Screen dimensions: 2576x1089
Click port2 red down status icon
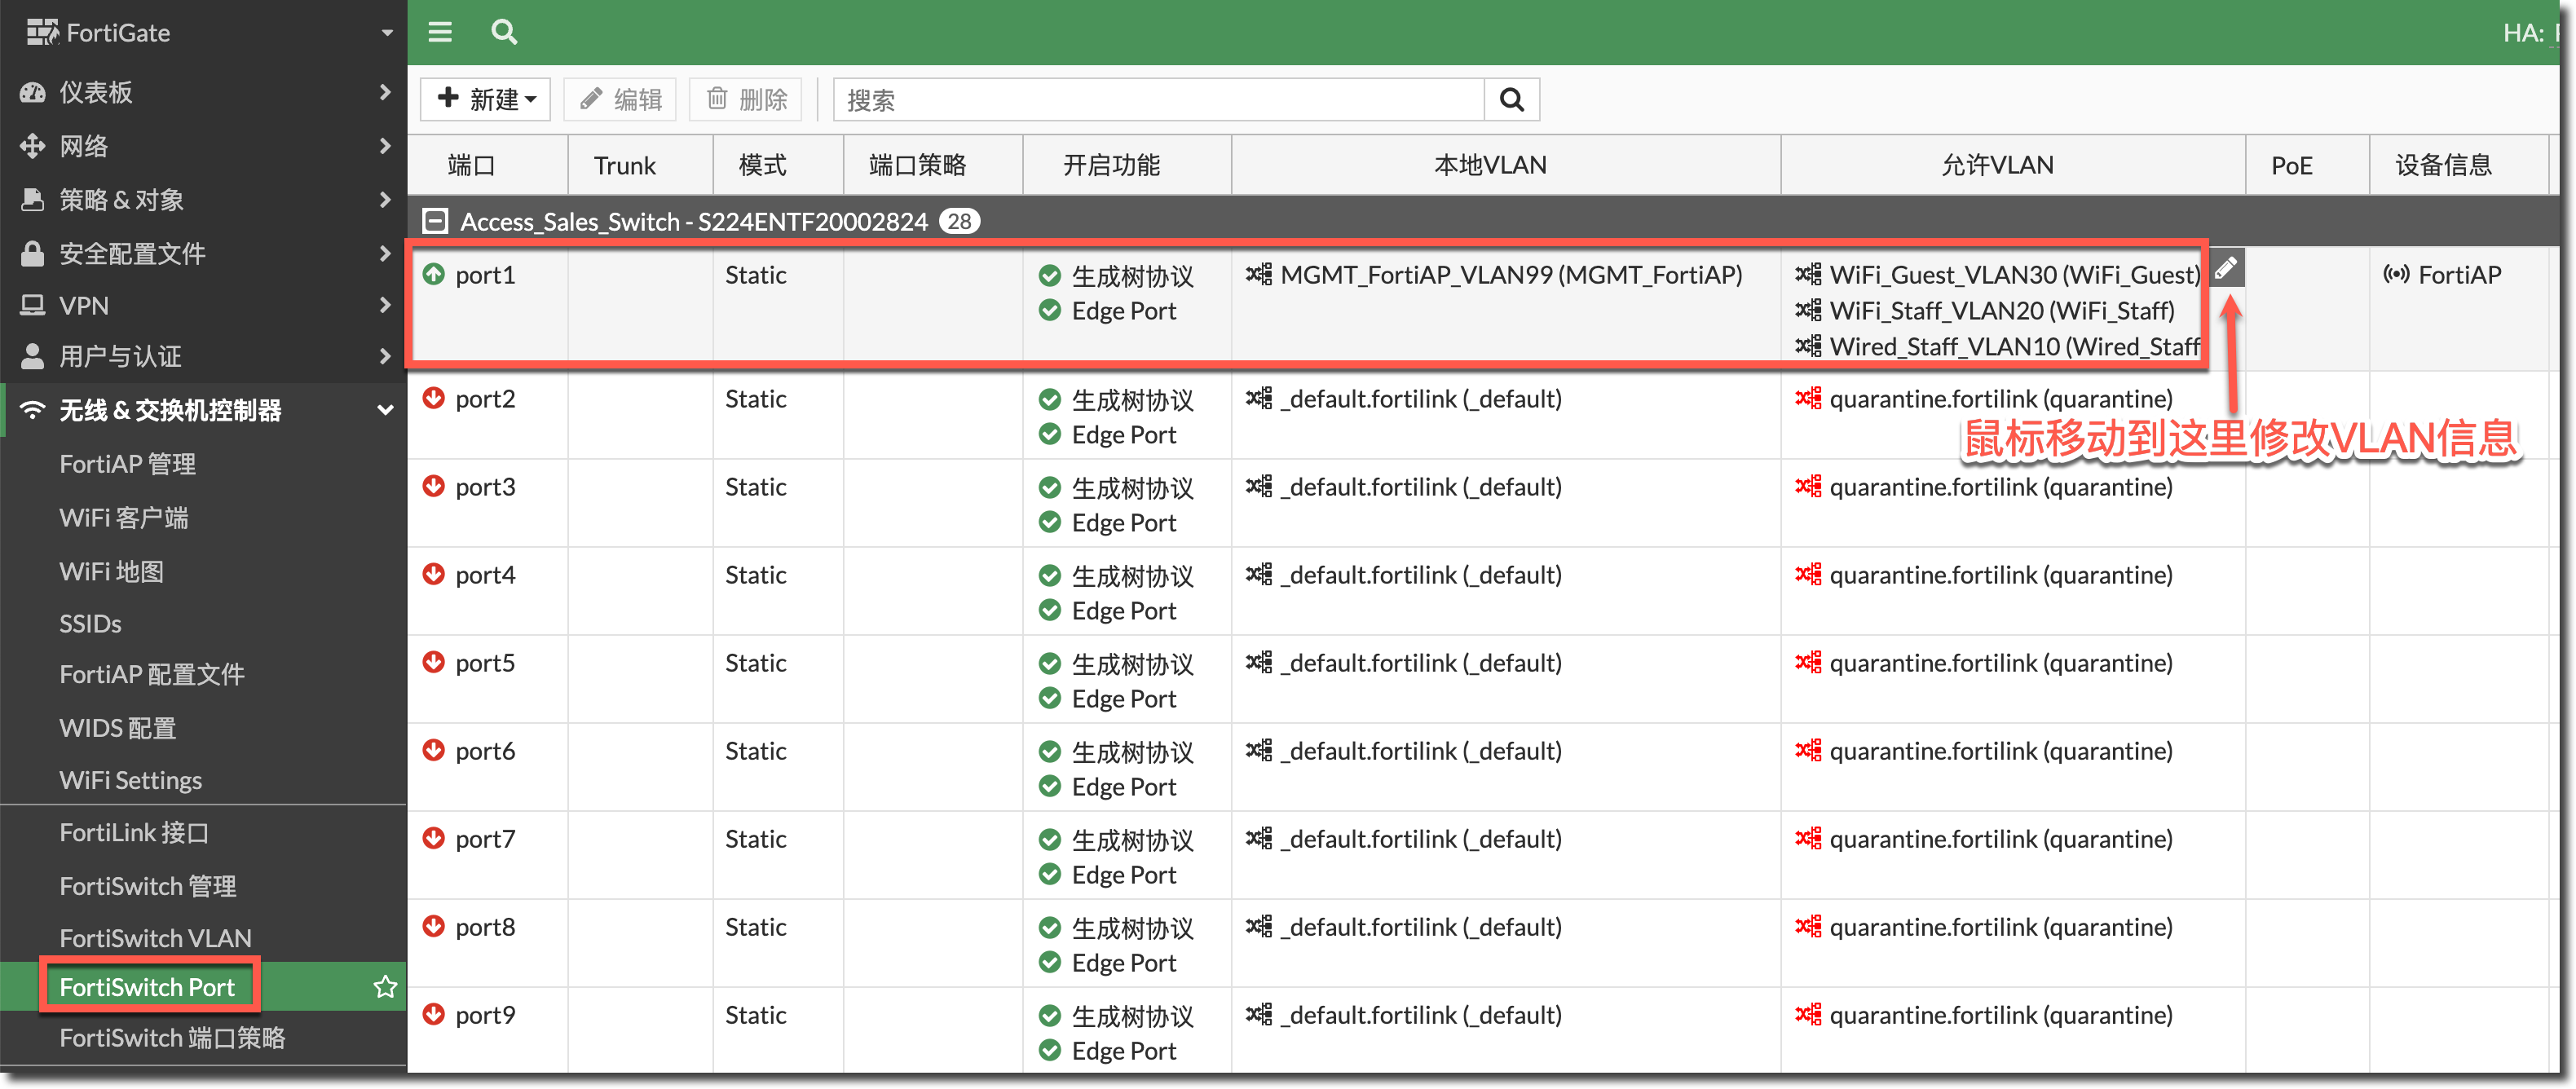click(x=433, y=398)
